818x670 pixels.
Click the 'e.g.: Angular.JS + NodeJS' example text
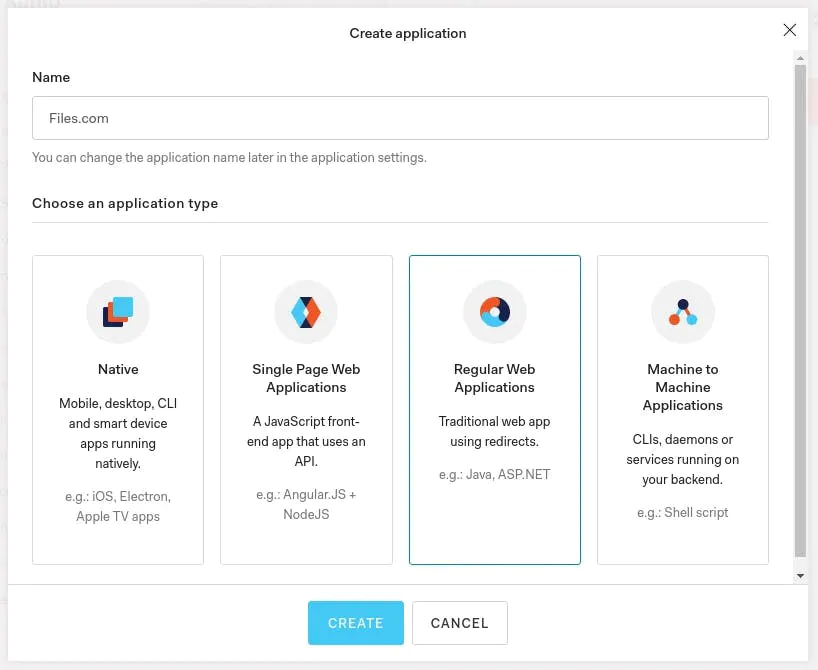(306, 505)
